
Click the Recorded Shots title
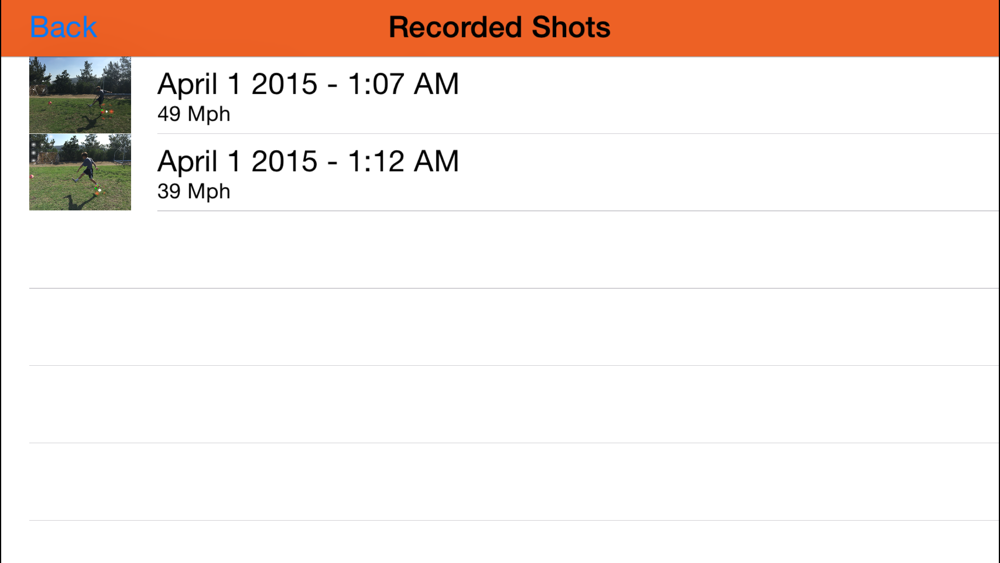click(x=499, y=27)
